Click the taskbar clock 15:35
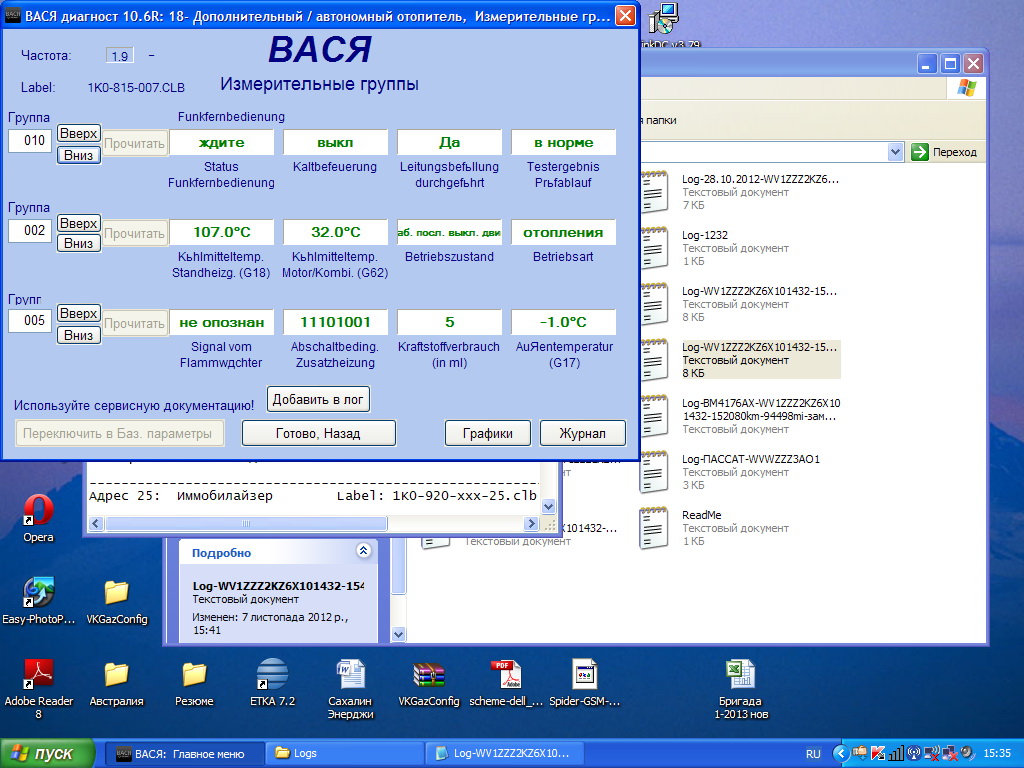This screenshot has width=1024, height=768. click(997, 754)
